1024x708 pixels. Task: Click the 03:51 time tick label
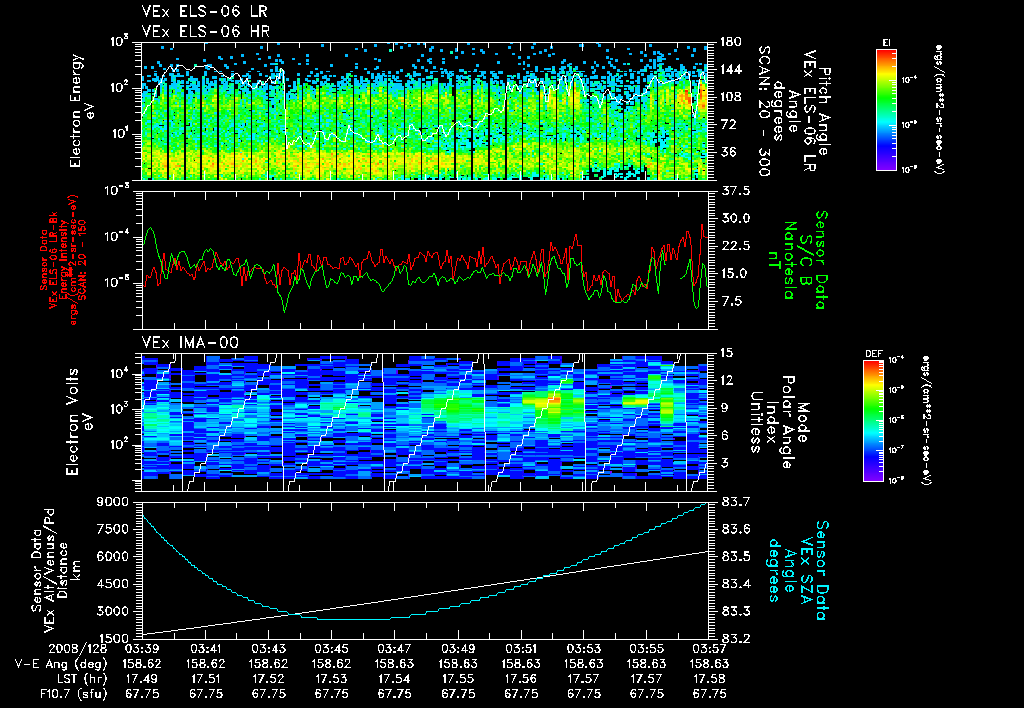[520, 649]
